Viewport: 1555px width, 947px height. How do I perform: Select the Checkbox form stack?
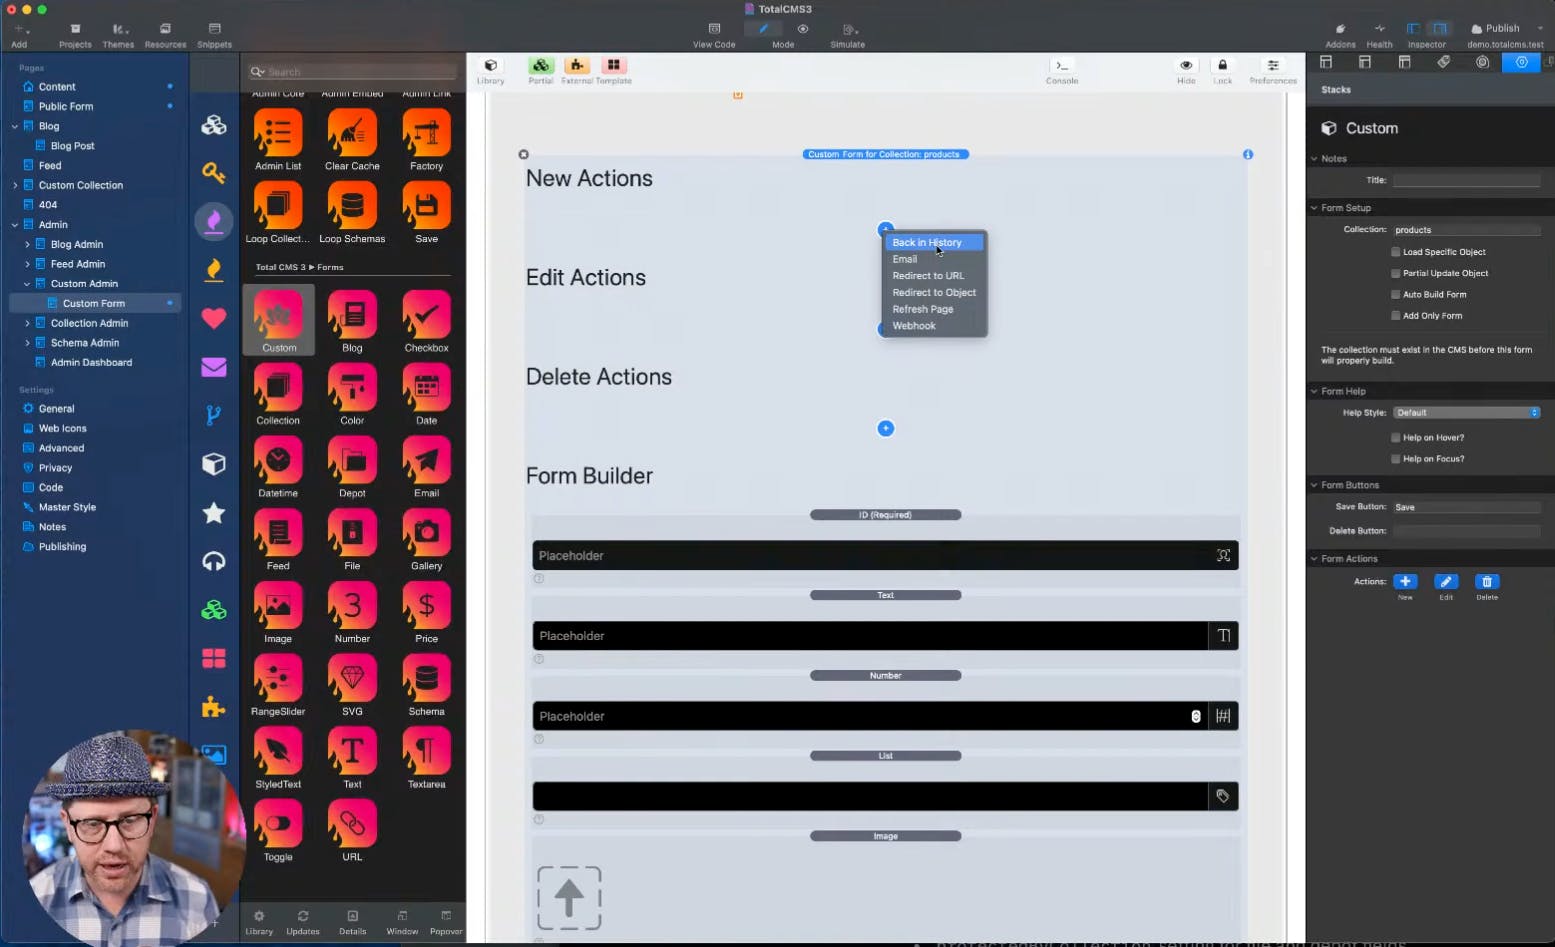click(426, 316)
